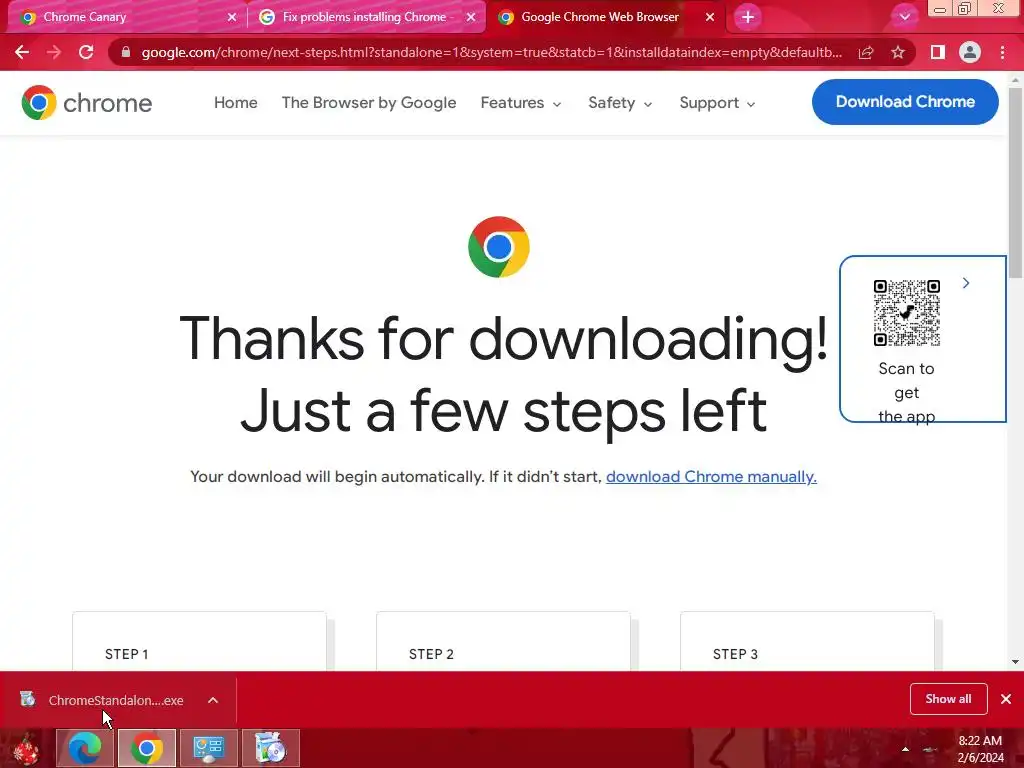Click Show all downloads
Screen dimensions: 1024x768
[948, 699]
